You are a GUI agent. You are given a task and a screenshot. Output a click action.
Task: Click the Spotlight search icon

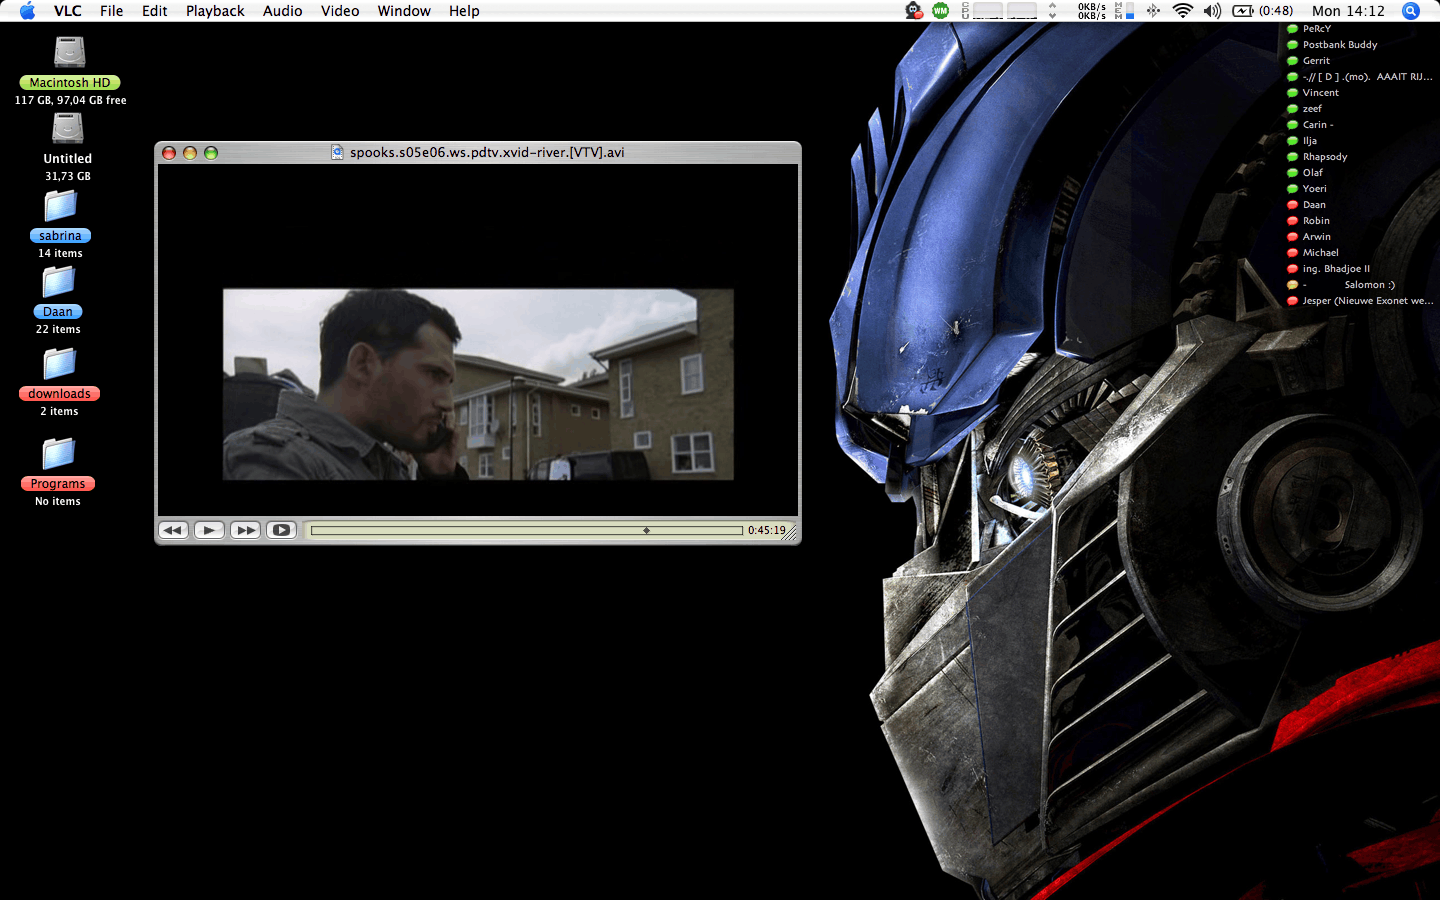[x=1410, y=11]
